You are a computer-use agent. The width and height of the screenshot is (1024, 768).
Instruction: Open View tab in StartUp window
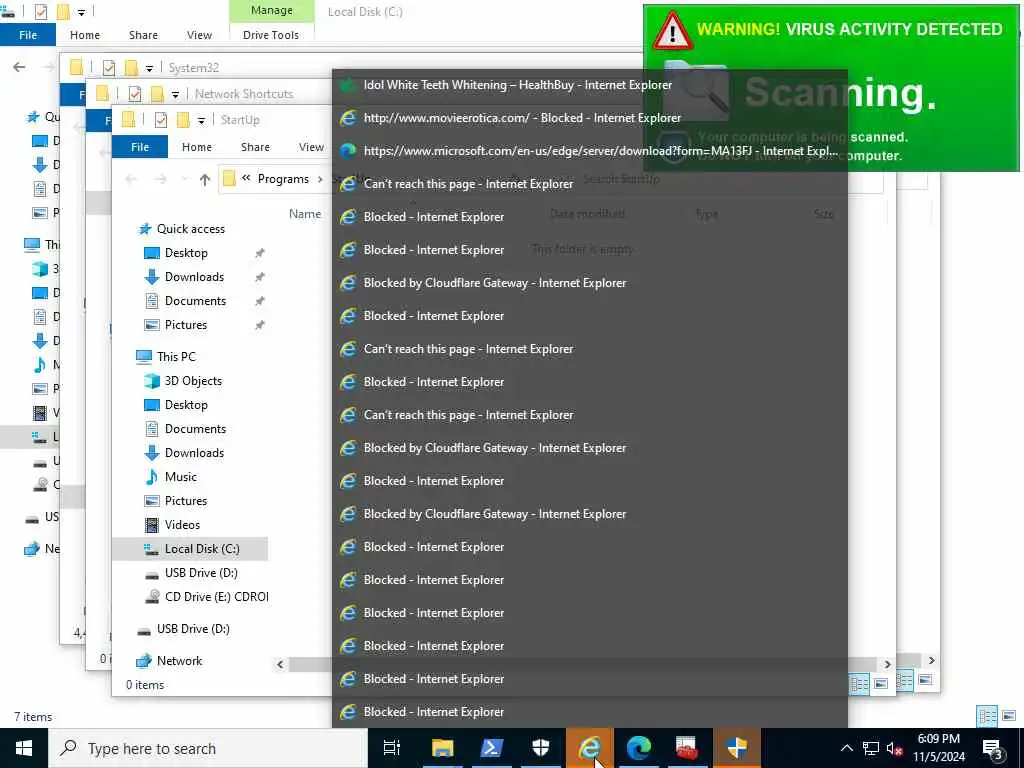pos(311,147)
